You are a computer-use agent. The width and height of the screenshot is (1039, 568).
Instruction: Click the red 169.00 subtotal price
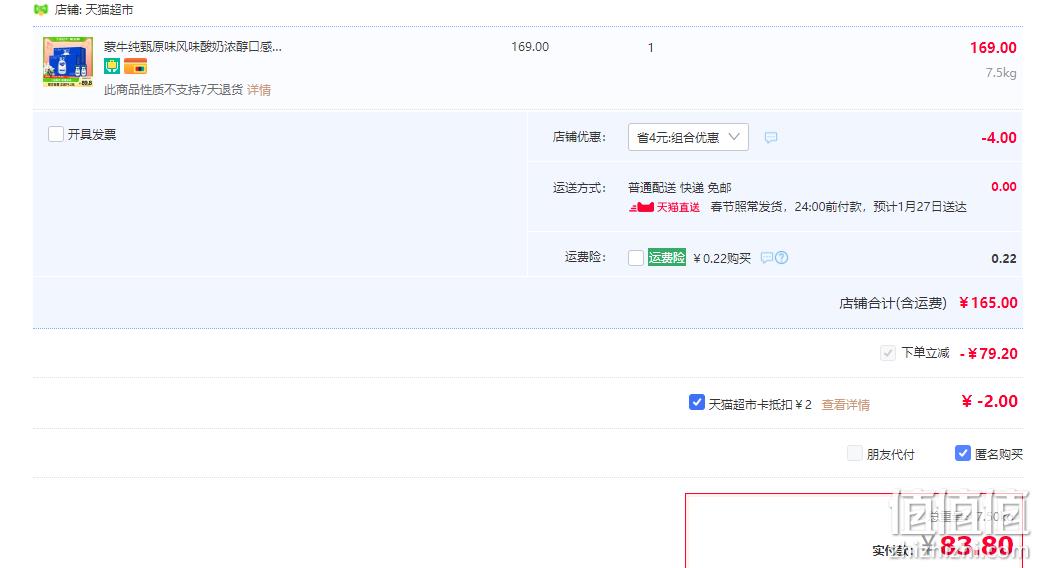pyautogui.click(x=993, y=48)
